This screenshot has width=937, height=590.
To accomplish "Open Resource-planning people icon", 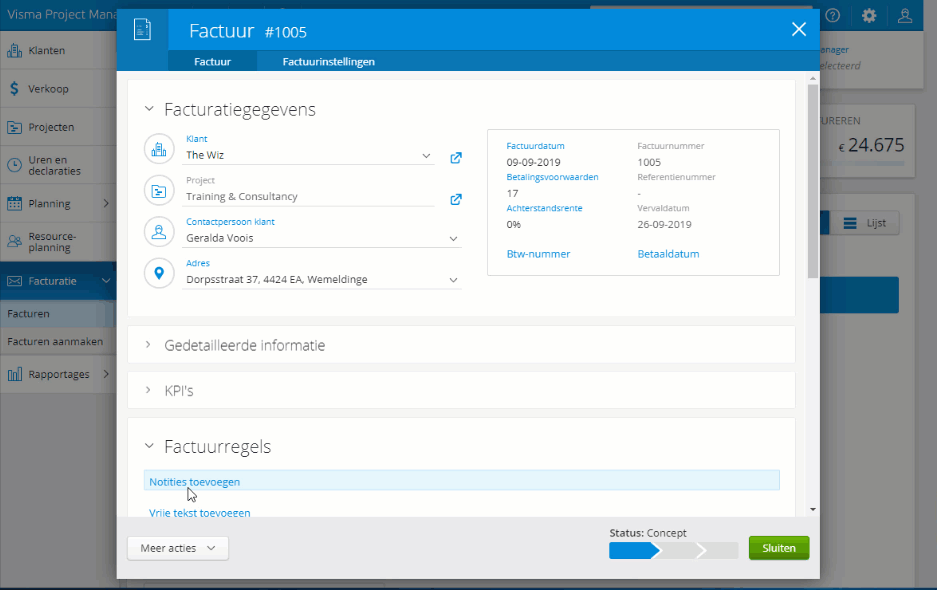I will pos(14,242).
